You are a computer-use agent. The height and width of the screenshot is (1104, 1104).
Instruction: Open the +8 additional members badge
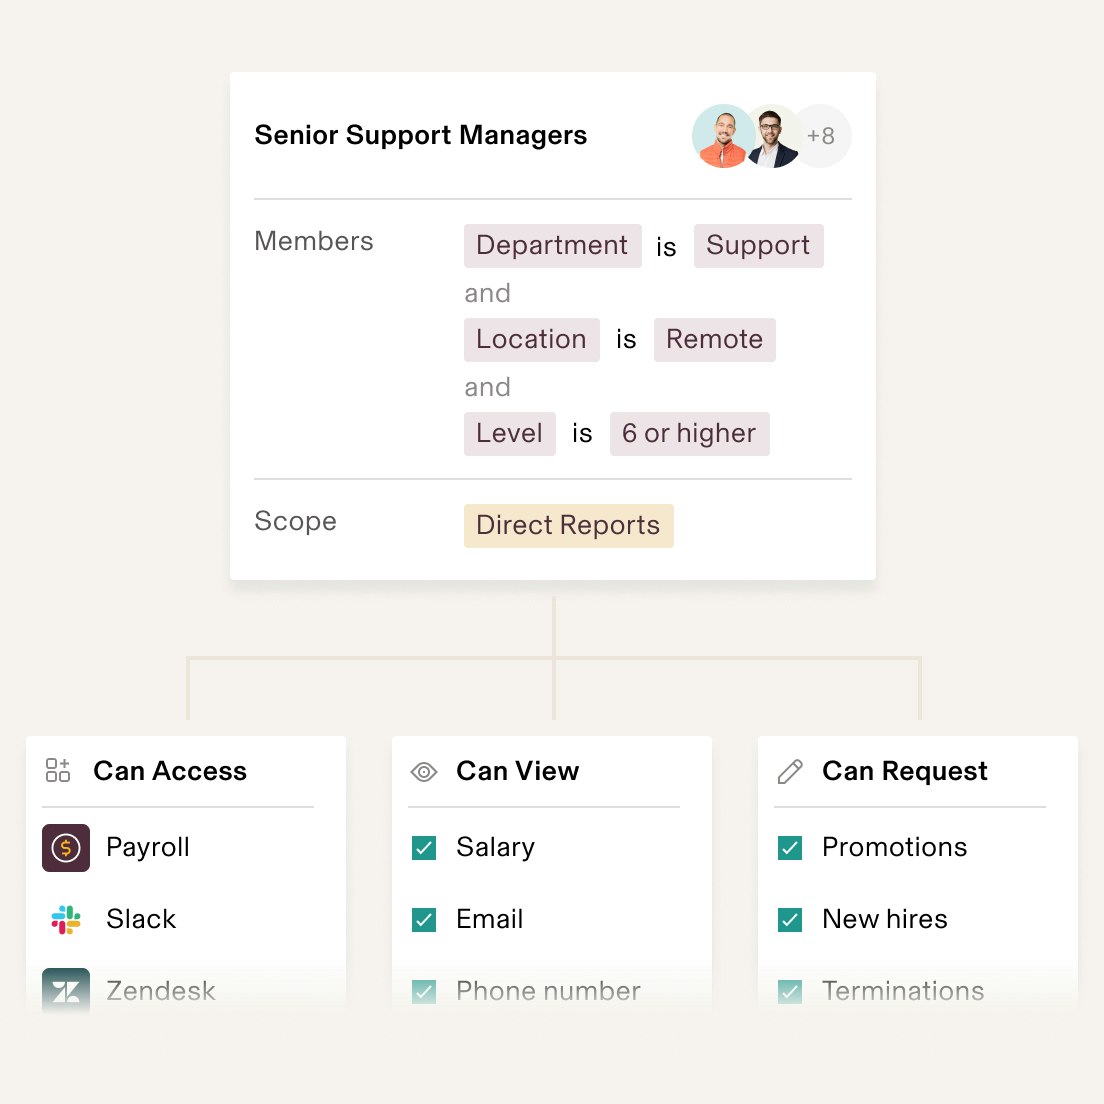click(x=821, y=136)
